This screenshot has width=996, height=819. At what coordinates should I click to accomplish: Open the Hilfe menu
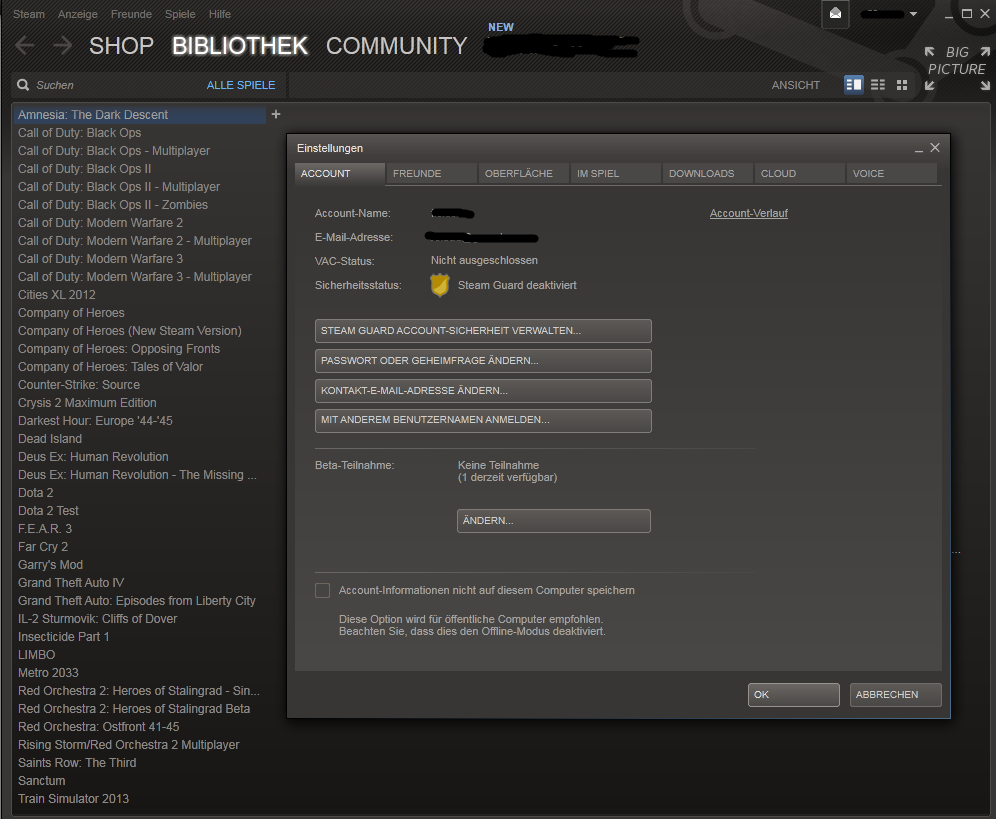coord(220,14)
